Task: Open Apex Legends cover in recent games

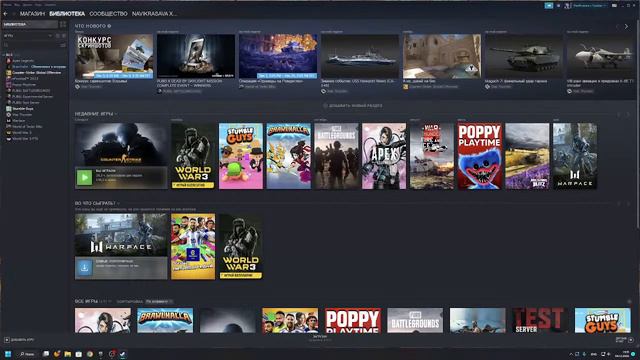Action: 384,156
